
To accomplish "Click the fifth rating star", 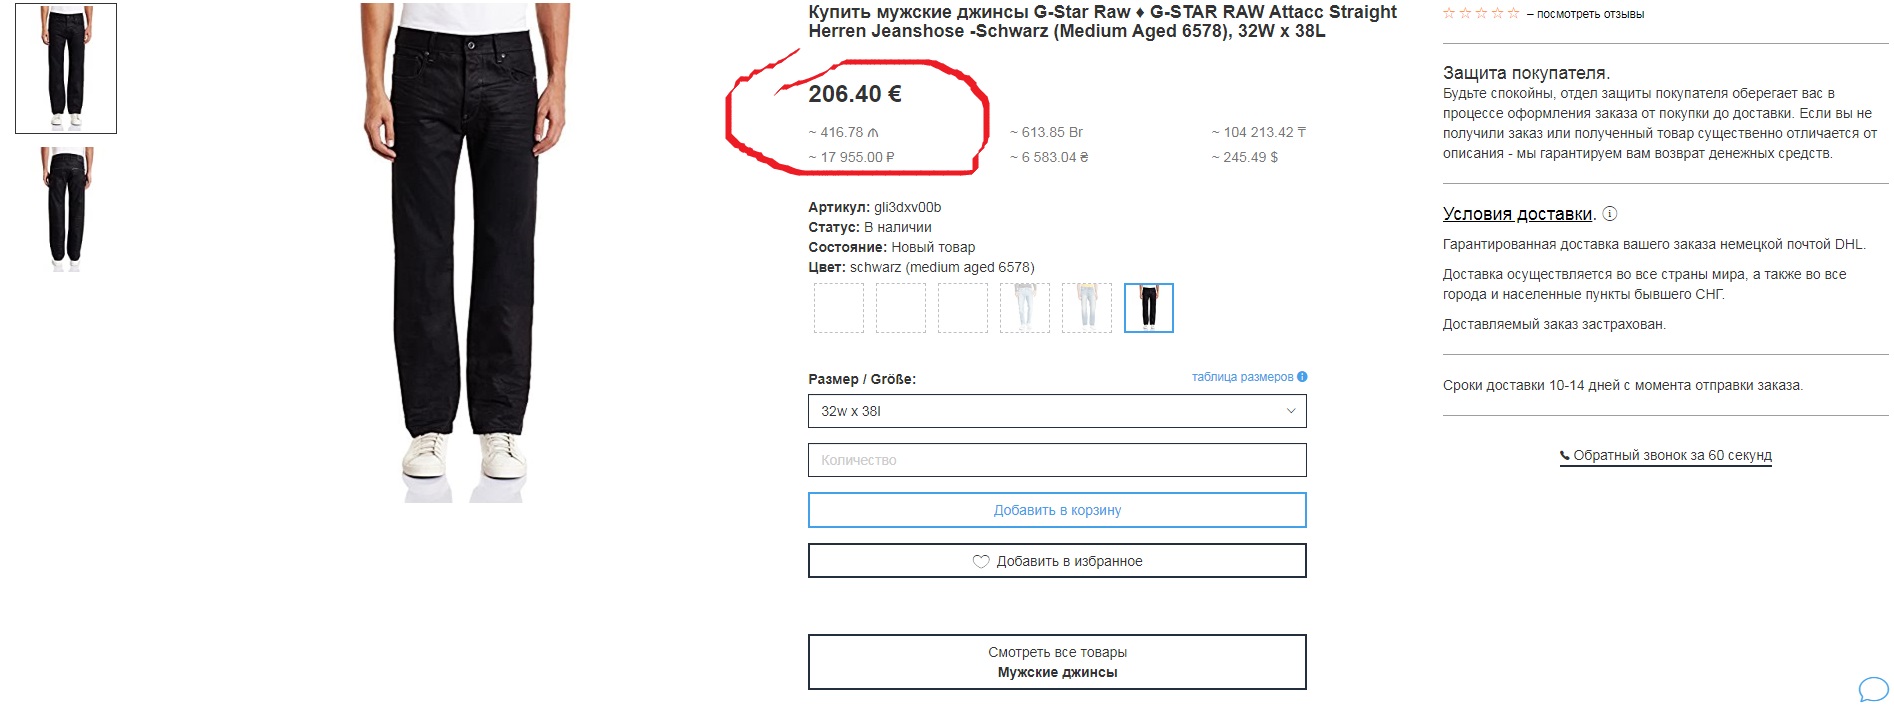I will 1513,14.
